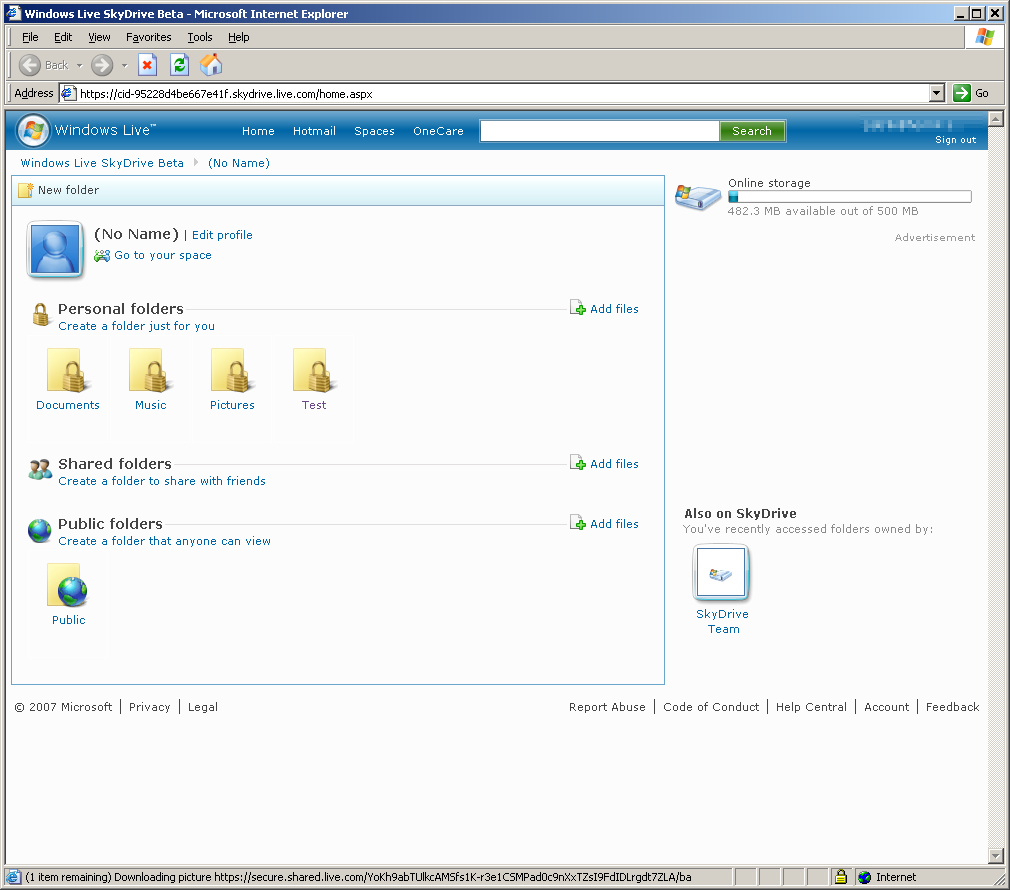Image resolution: width=1010 pixels, height=890 pixels.
Task: Click the SkyDrive Team text link
Action: [x=722, y=621]
